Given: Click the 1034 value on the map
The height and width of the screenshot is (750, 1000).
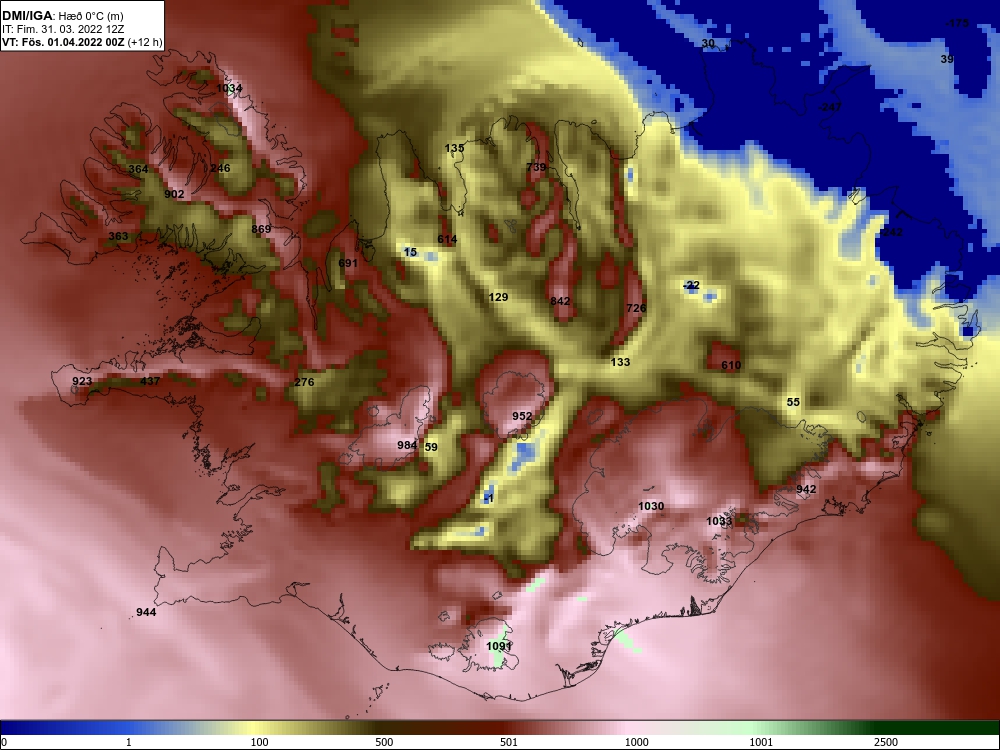Looking at the screenshot, I should tap(230, 88).
